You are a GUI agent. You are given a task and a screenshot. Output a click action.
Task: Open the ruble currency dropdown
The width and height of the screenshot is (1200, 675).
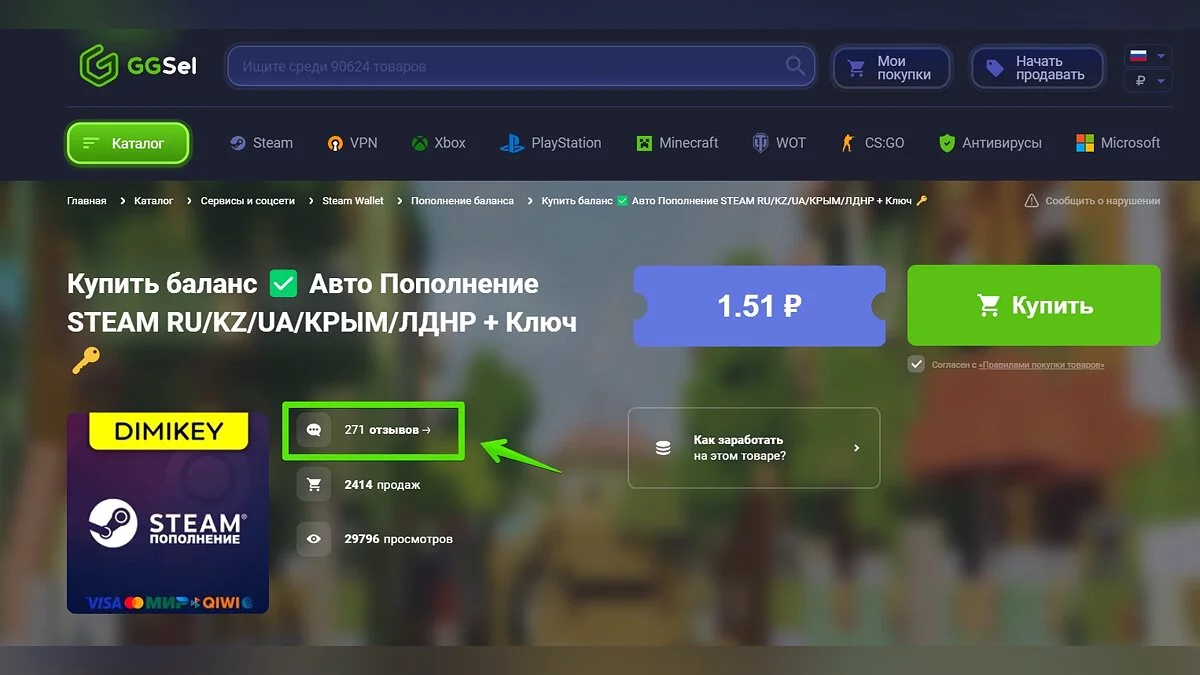point(1147,81)
